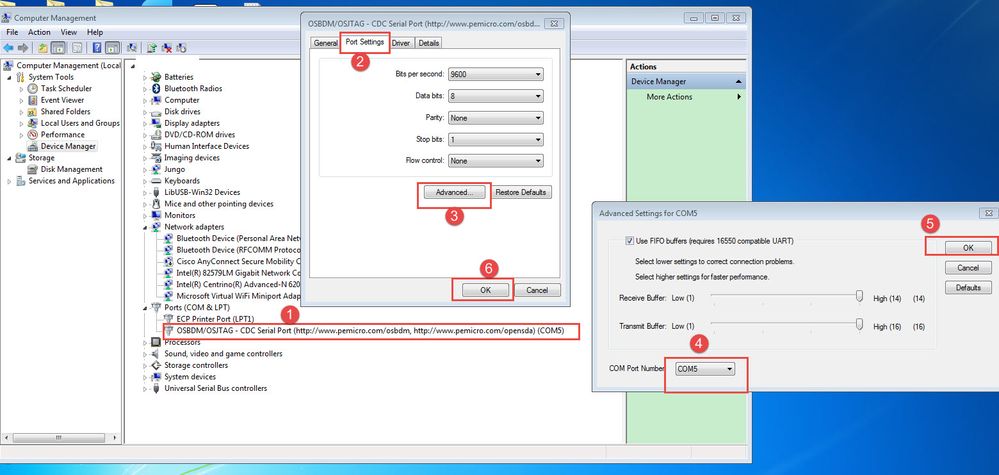Select the DVD/CD-ROM drives category icon
Image resolution: width=999 pixels, height=475 pixels.
click(x=156, y=134)
